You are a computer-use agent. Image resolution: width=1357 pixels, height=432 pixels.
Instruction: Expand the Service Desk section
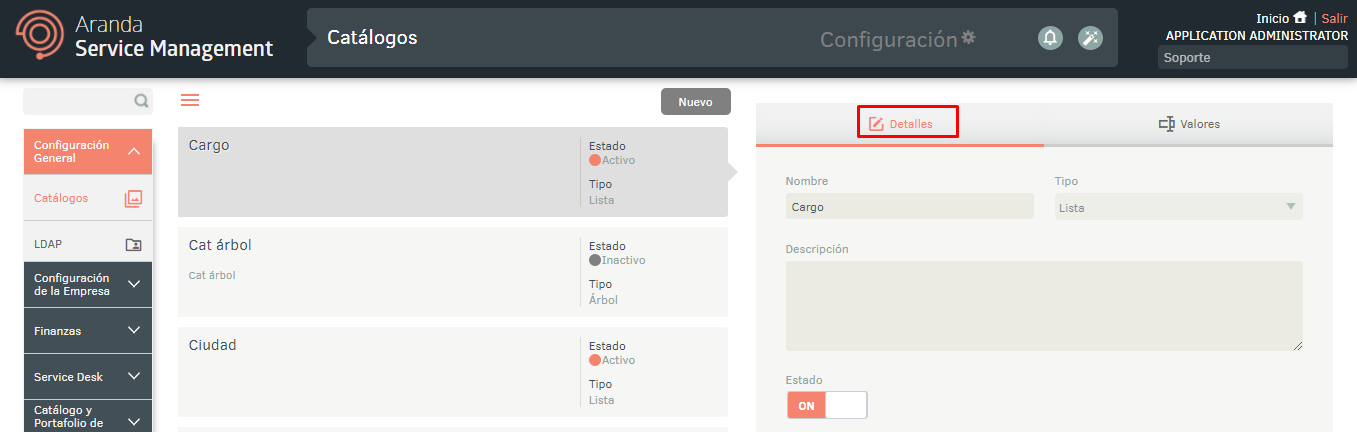click(x=133, y=377)
